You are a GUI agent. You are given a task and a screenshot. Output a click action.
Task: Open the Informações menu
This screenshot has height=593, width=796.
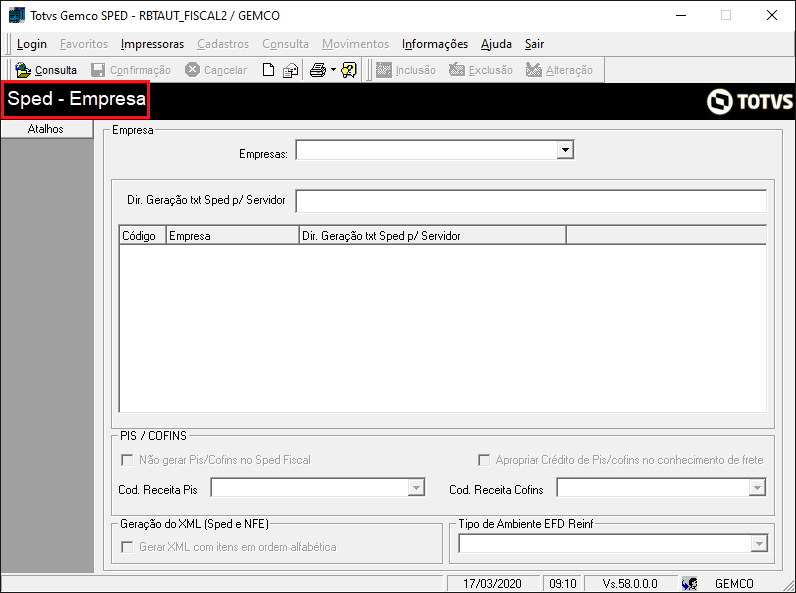pyautogui.click(x=435, y=44)
